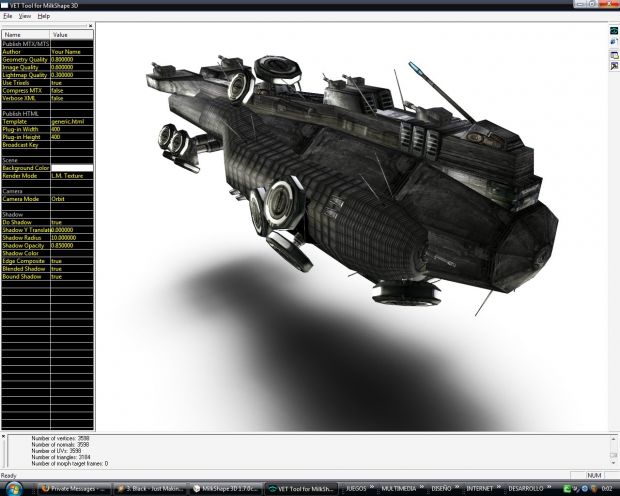The image size is (620, 496).
Task: Toggle Use Trixels 'true' value
Action: [x=72, y=83]
